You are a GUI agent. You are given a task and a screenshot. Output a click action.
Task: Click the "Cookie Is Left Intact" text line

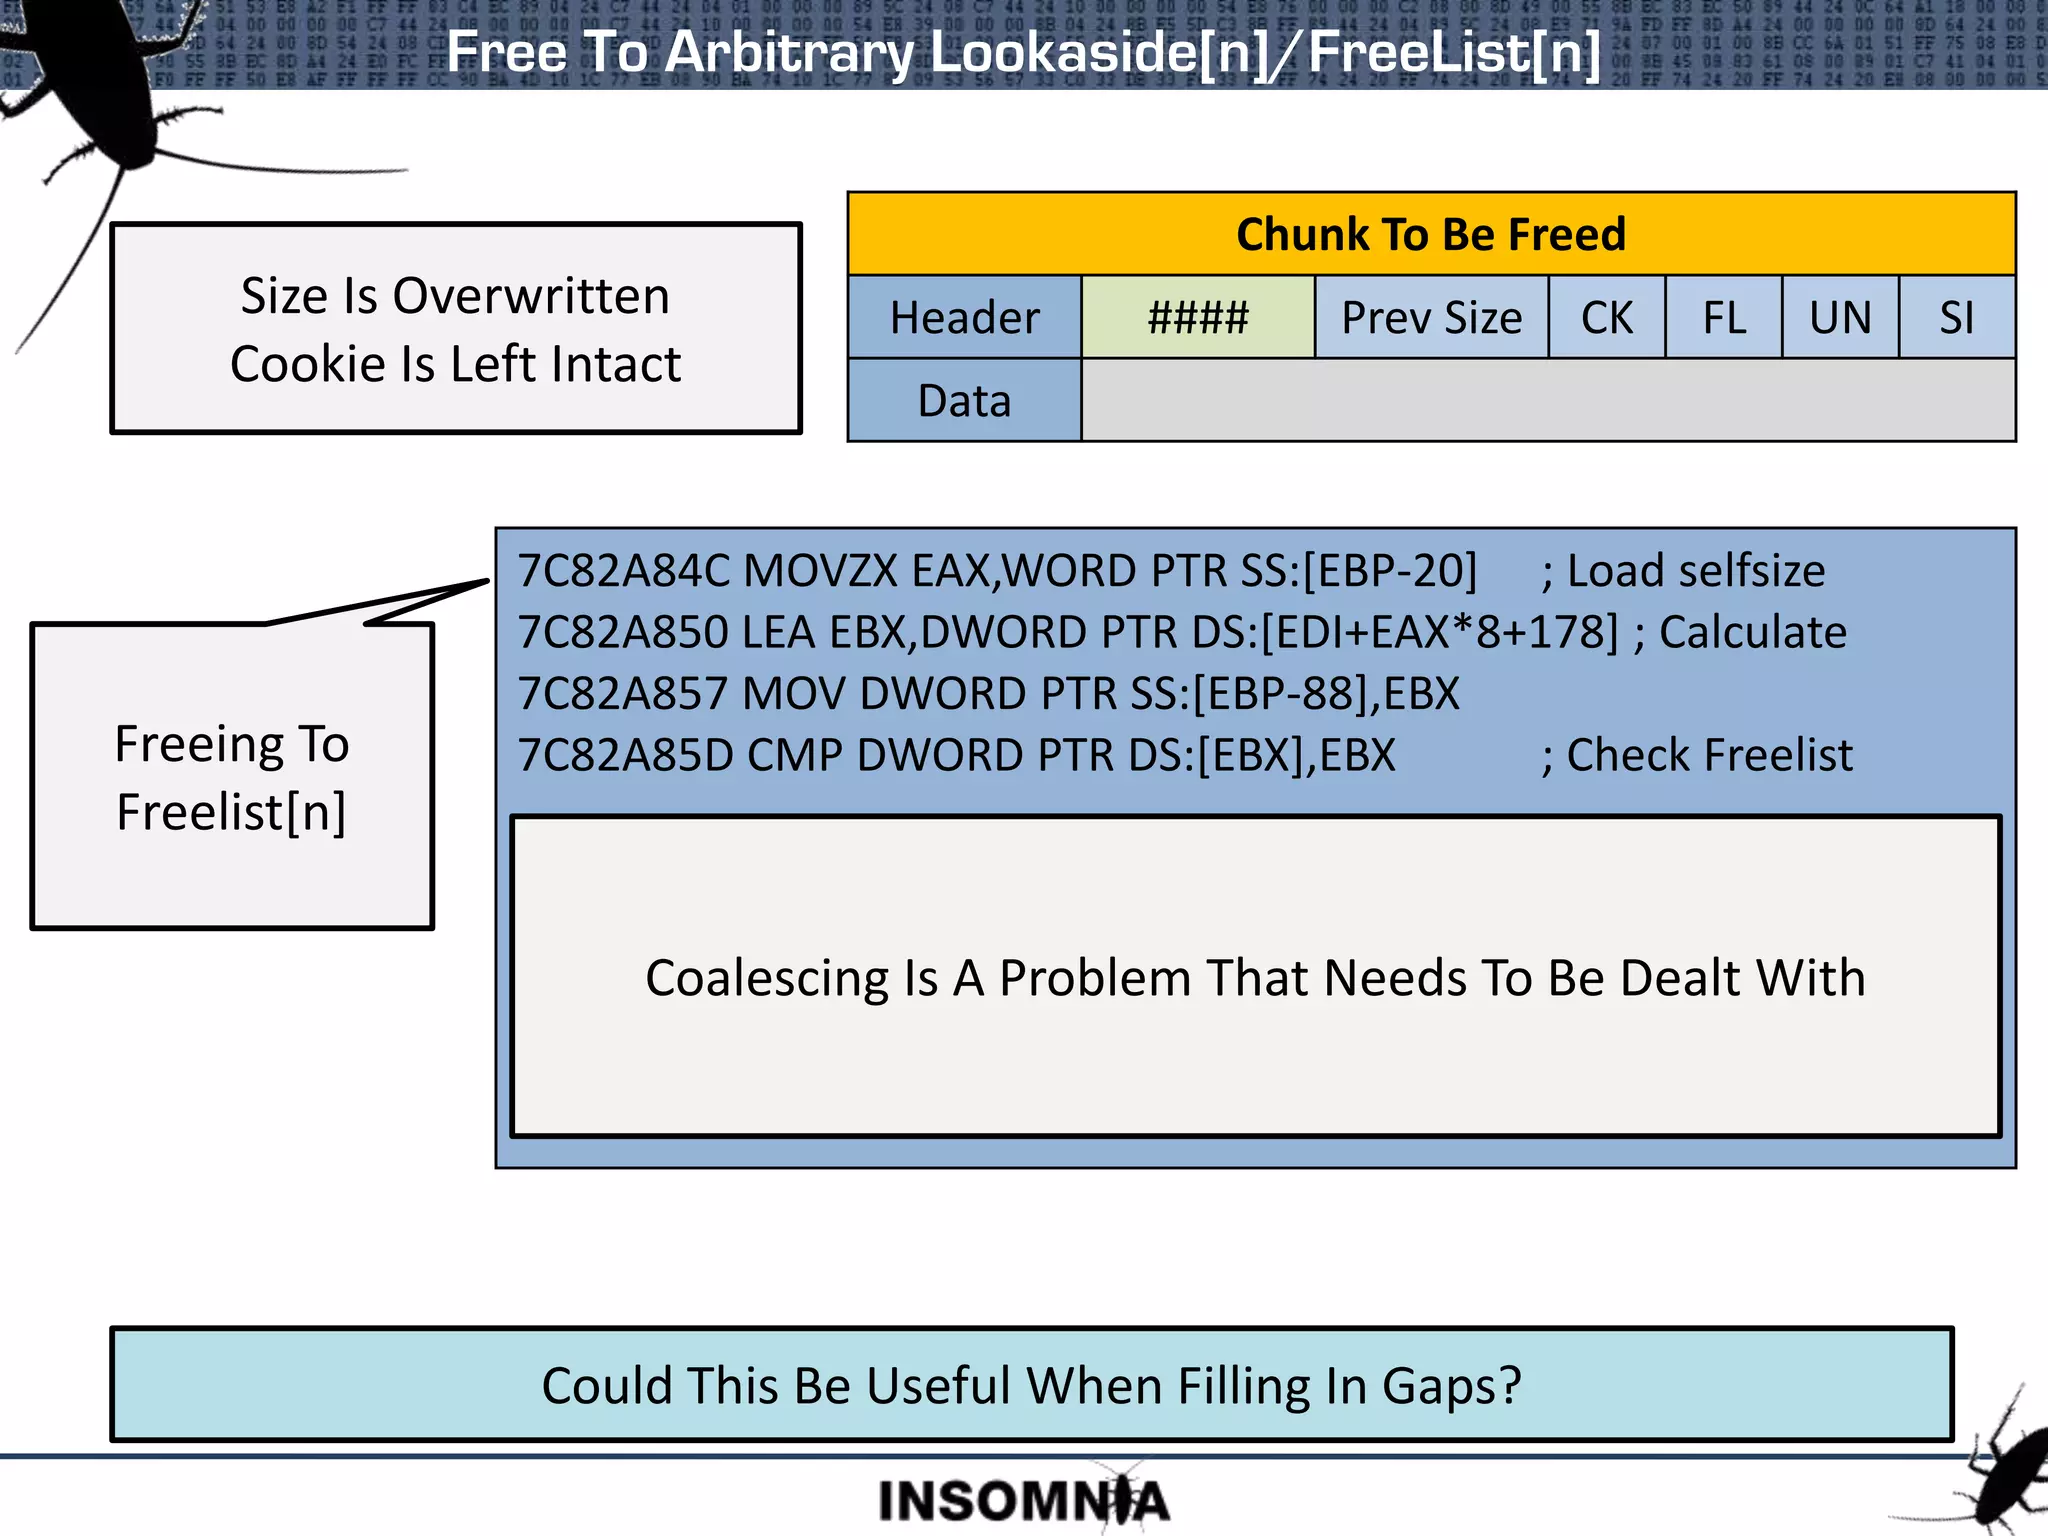pos(455,364)
